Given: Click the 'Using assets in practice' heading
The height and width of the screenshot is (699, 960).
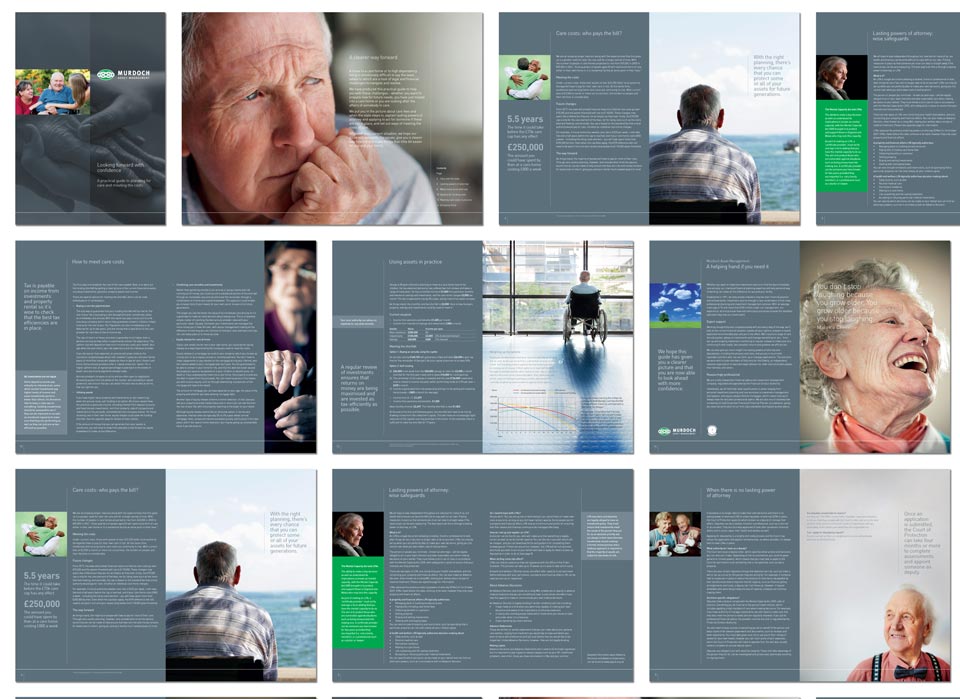Looking at the screenshot, I should (415, 262).
